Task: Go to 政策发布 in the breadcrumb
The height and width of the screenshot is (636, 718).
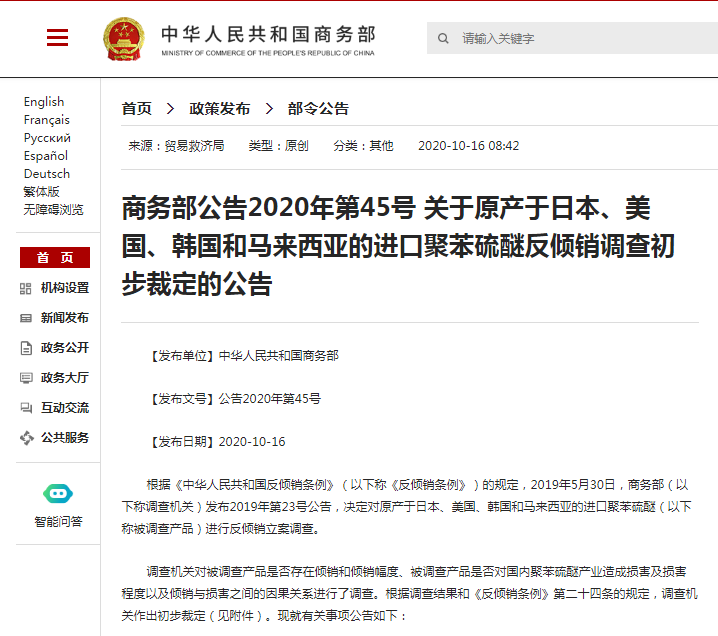Action: [x=220, y=109]
